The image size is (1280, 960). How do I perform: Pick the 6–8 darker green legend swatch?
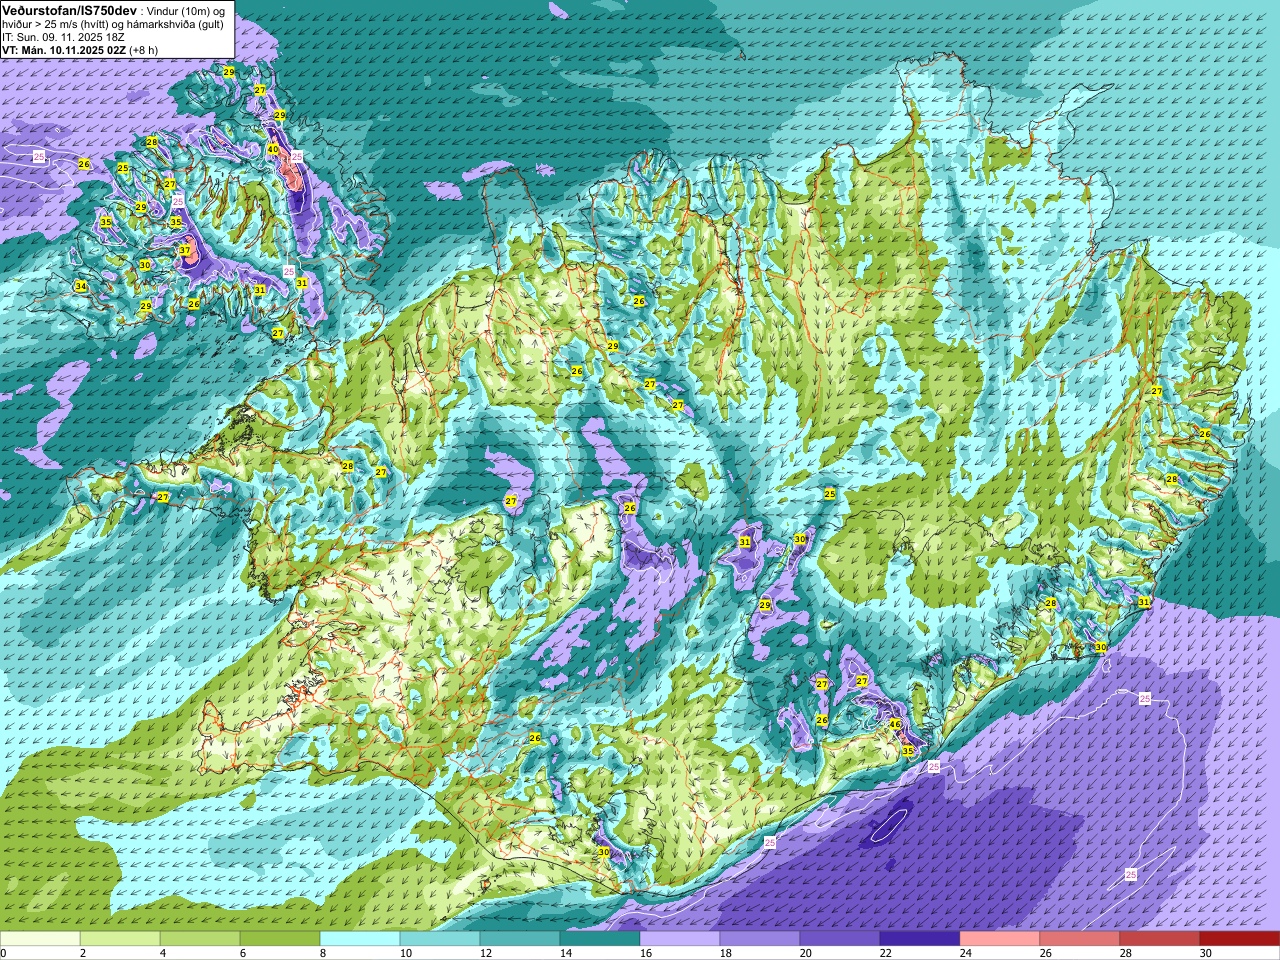(x=280, y=939)
